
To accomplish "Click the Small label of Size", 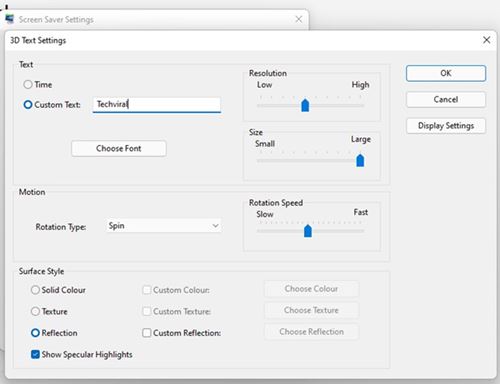I will [x=265, y=144].
